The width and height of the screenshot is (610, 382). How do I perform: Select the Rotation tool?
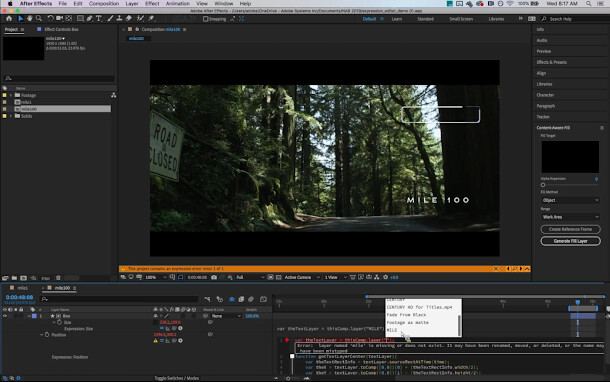(x=50, y=18)
